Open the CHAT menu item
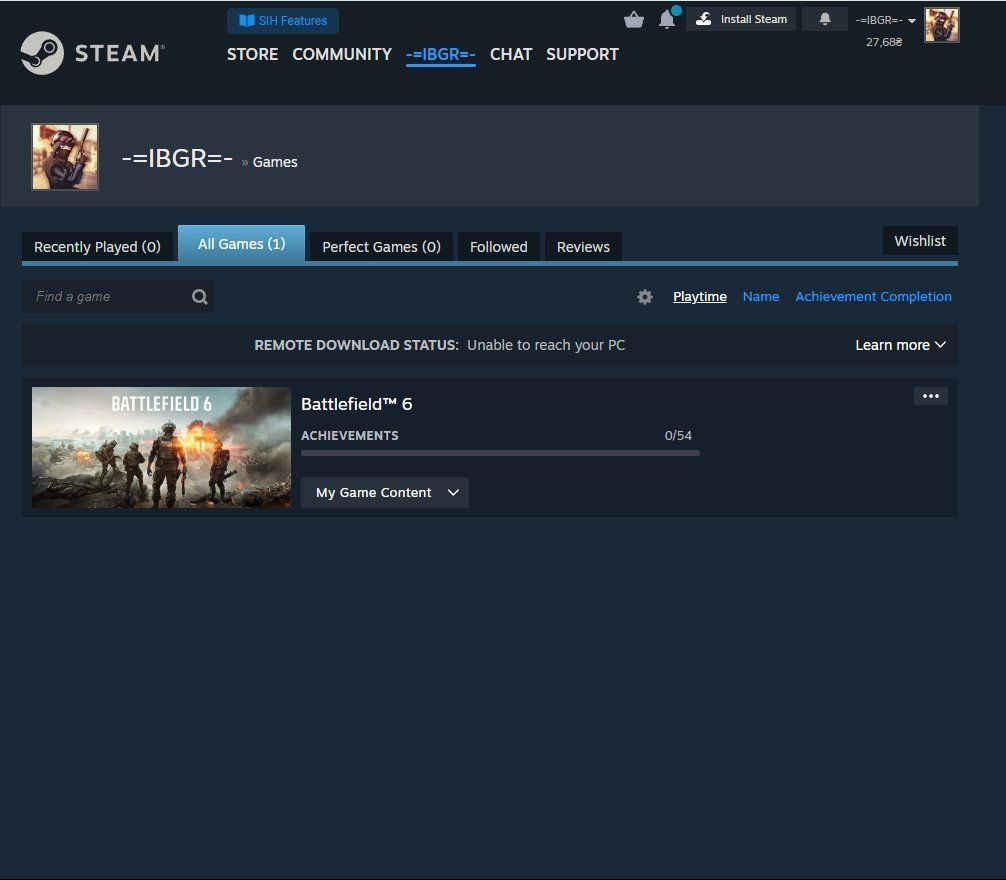Screen dimensions: 1006x880 [x=511, y=55]
